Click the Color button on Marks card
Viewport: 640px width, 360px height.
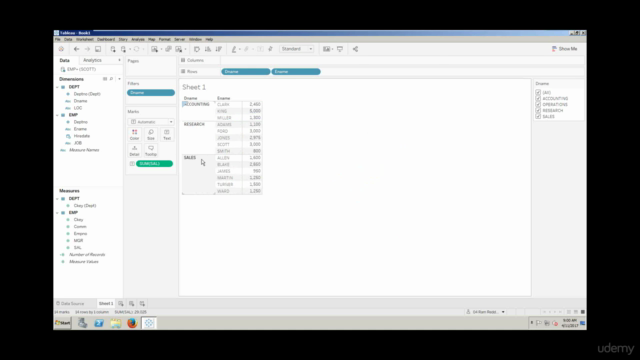click(134, 134)
